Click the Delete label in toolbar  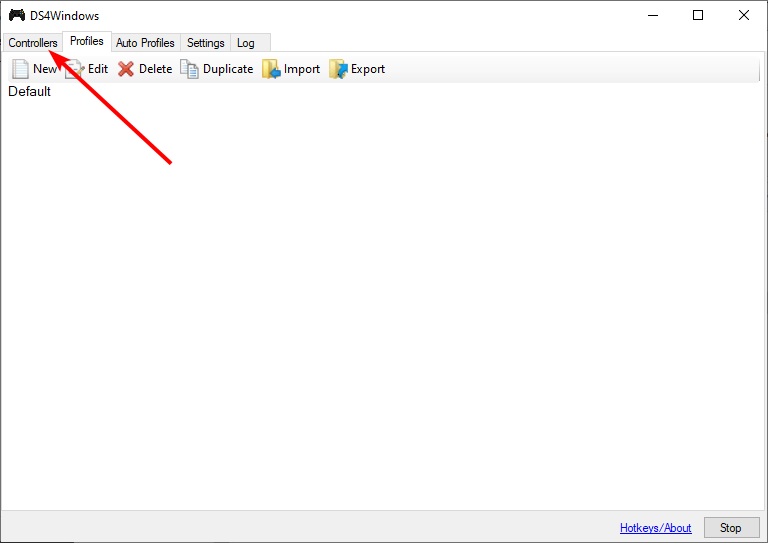(x=156, y=69)
